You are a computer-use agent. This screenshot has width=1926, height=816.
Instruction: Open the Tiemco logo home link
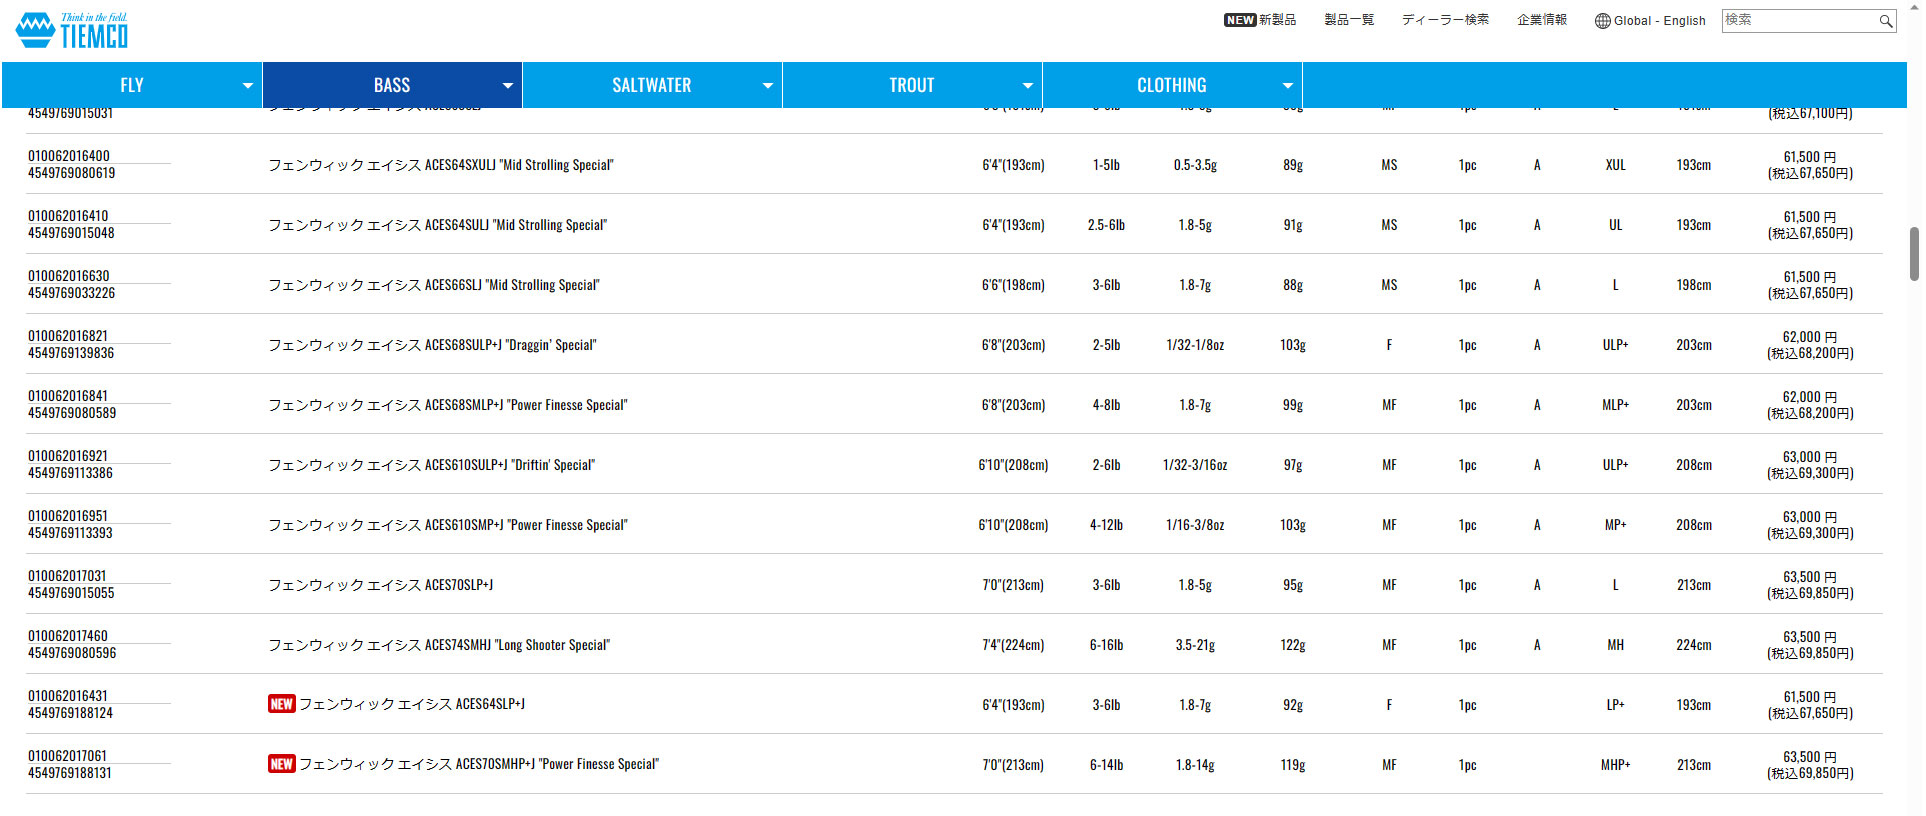(72, 31)
